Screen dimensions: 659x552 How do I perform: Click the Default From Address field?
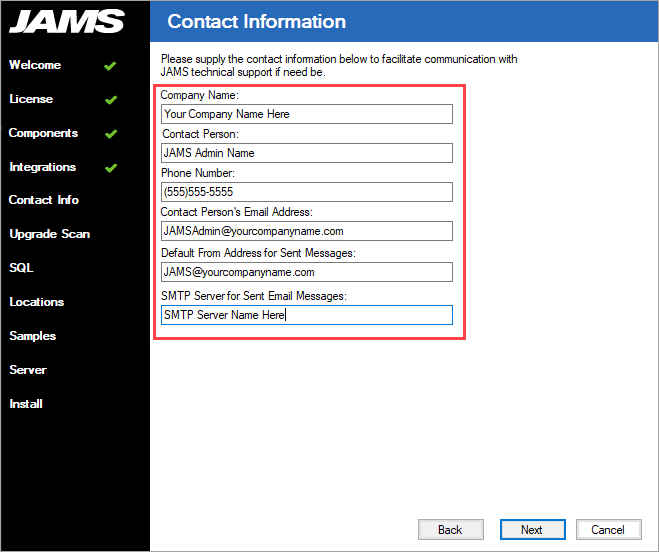tap(307, 272)
